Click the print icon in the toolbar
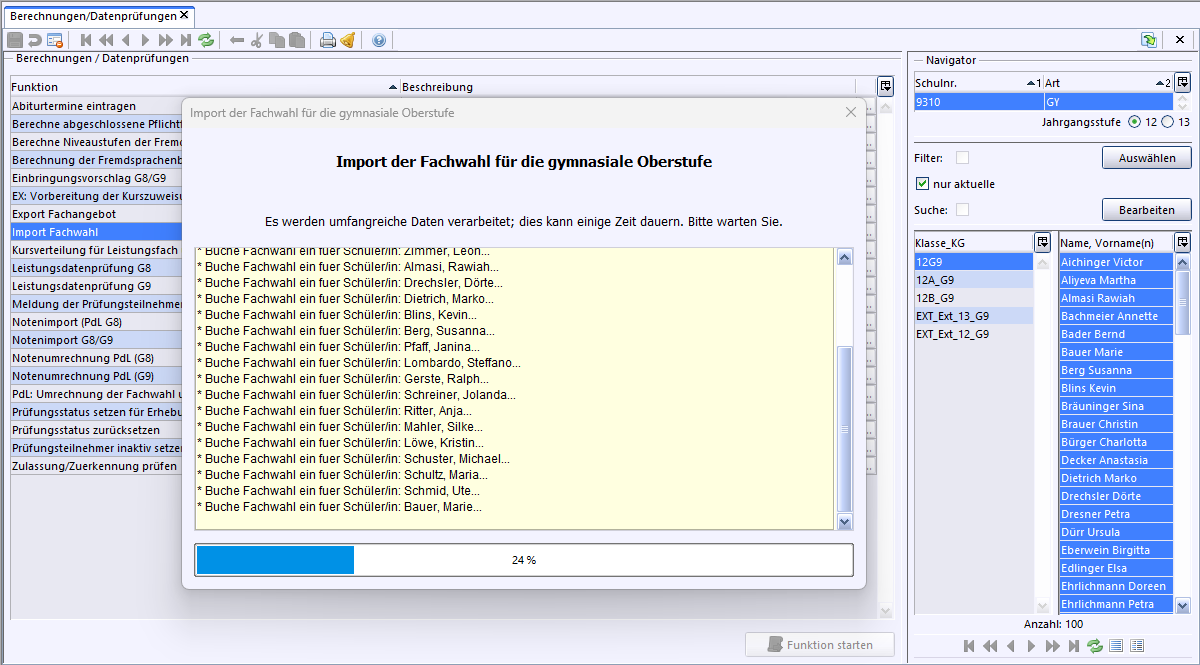 [327, 40]
